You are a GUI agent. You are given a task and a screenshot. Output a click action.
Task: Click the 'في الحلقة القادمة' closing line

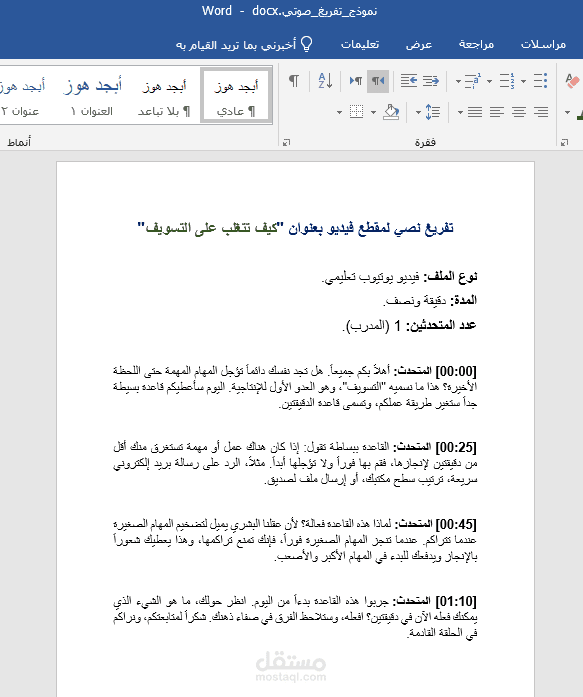pyautogui.click(x=443, y=633)
